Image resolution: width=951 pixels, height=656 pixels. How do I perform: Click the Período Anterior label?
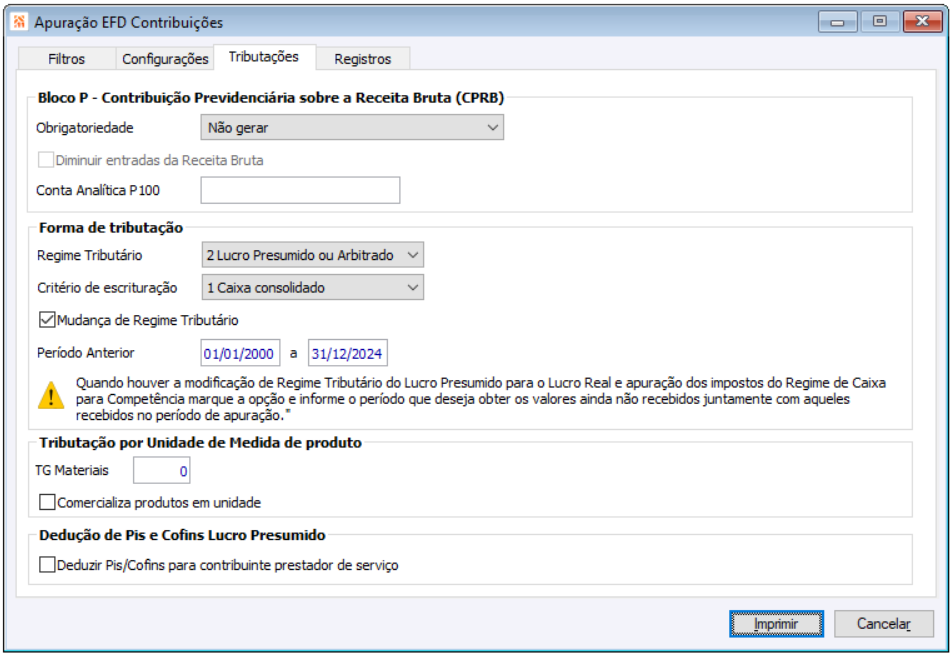coord(86,353)
